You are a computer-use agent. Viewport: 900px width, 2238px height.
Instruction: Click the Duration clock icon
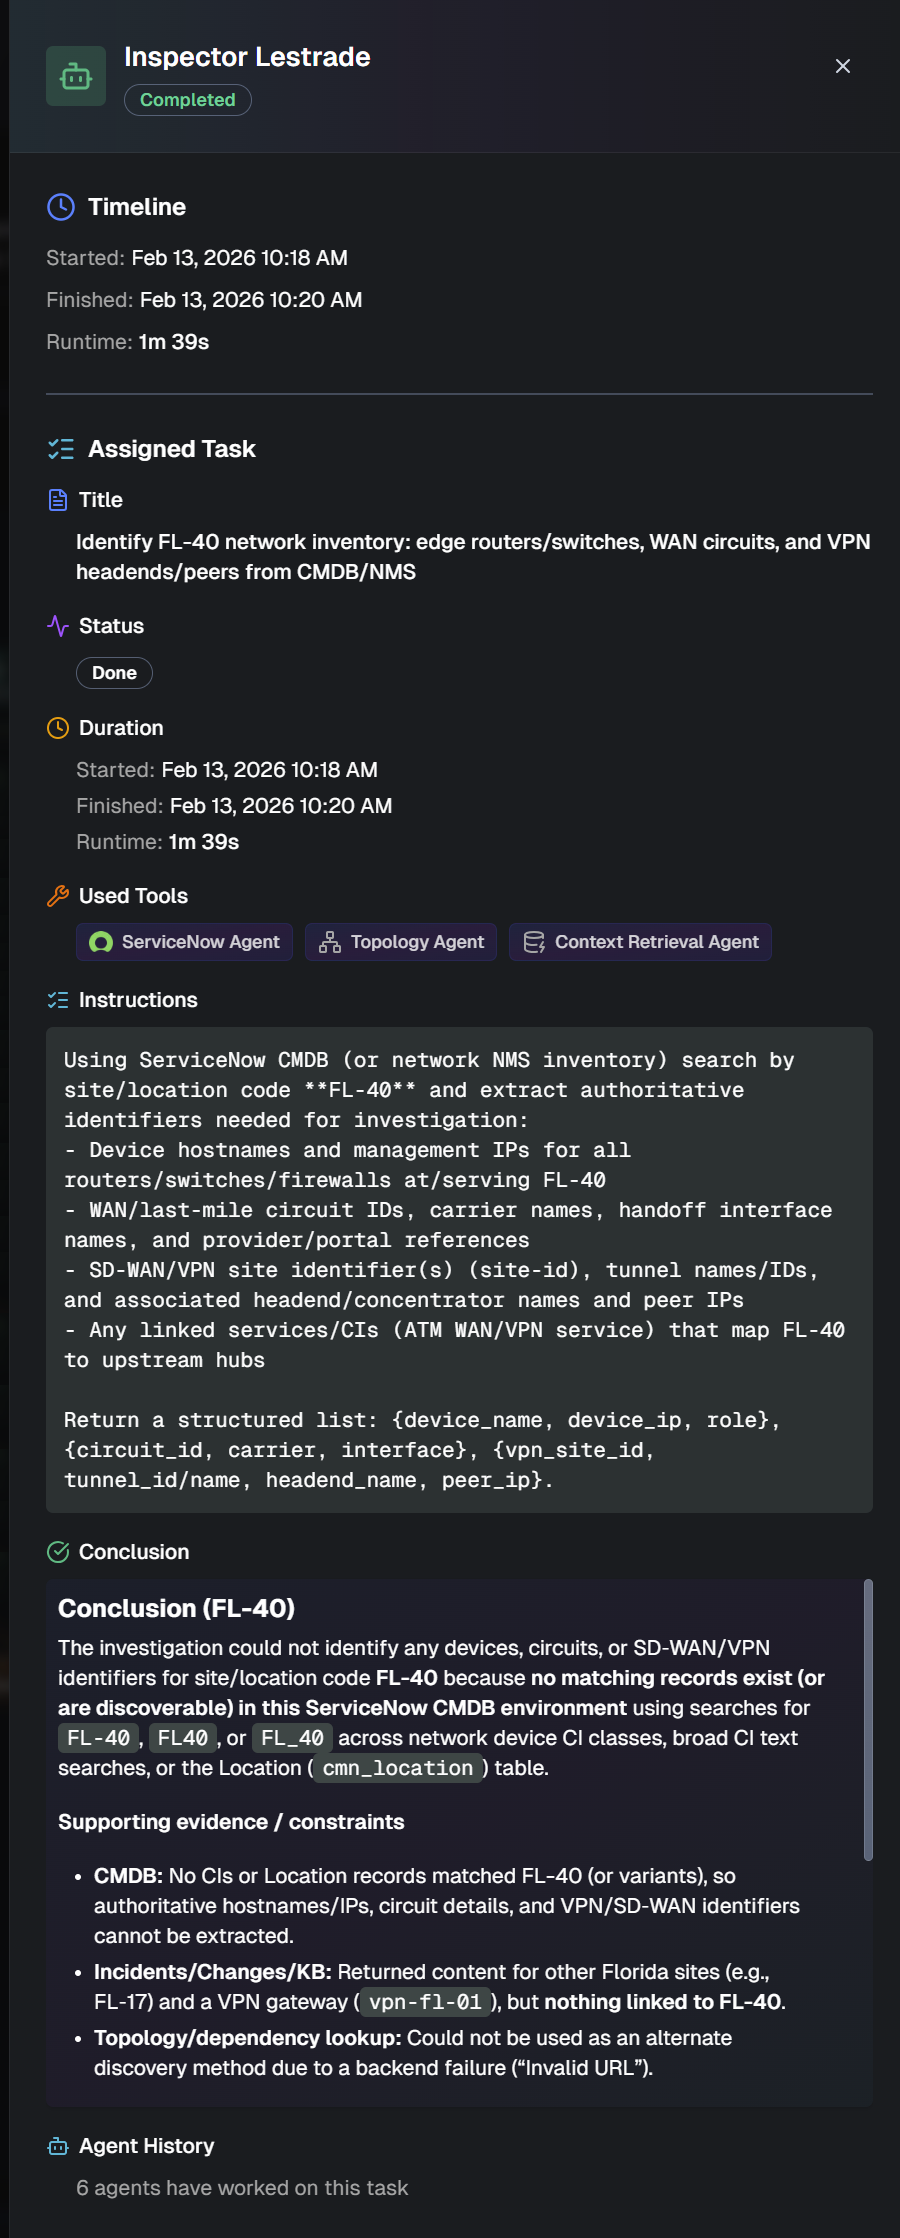(58, 728)
